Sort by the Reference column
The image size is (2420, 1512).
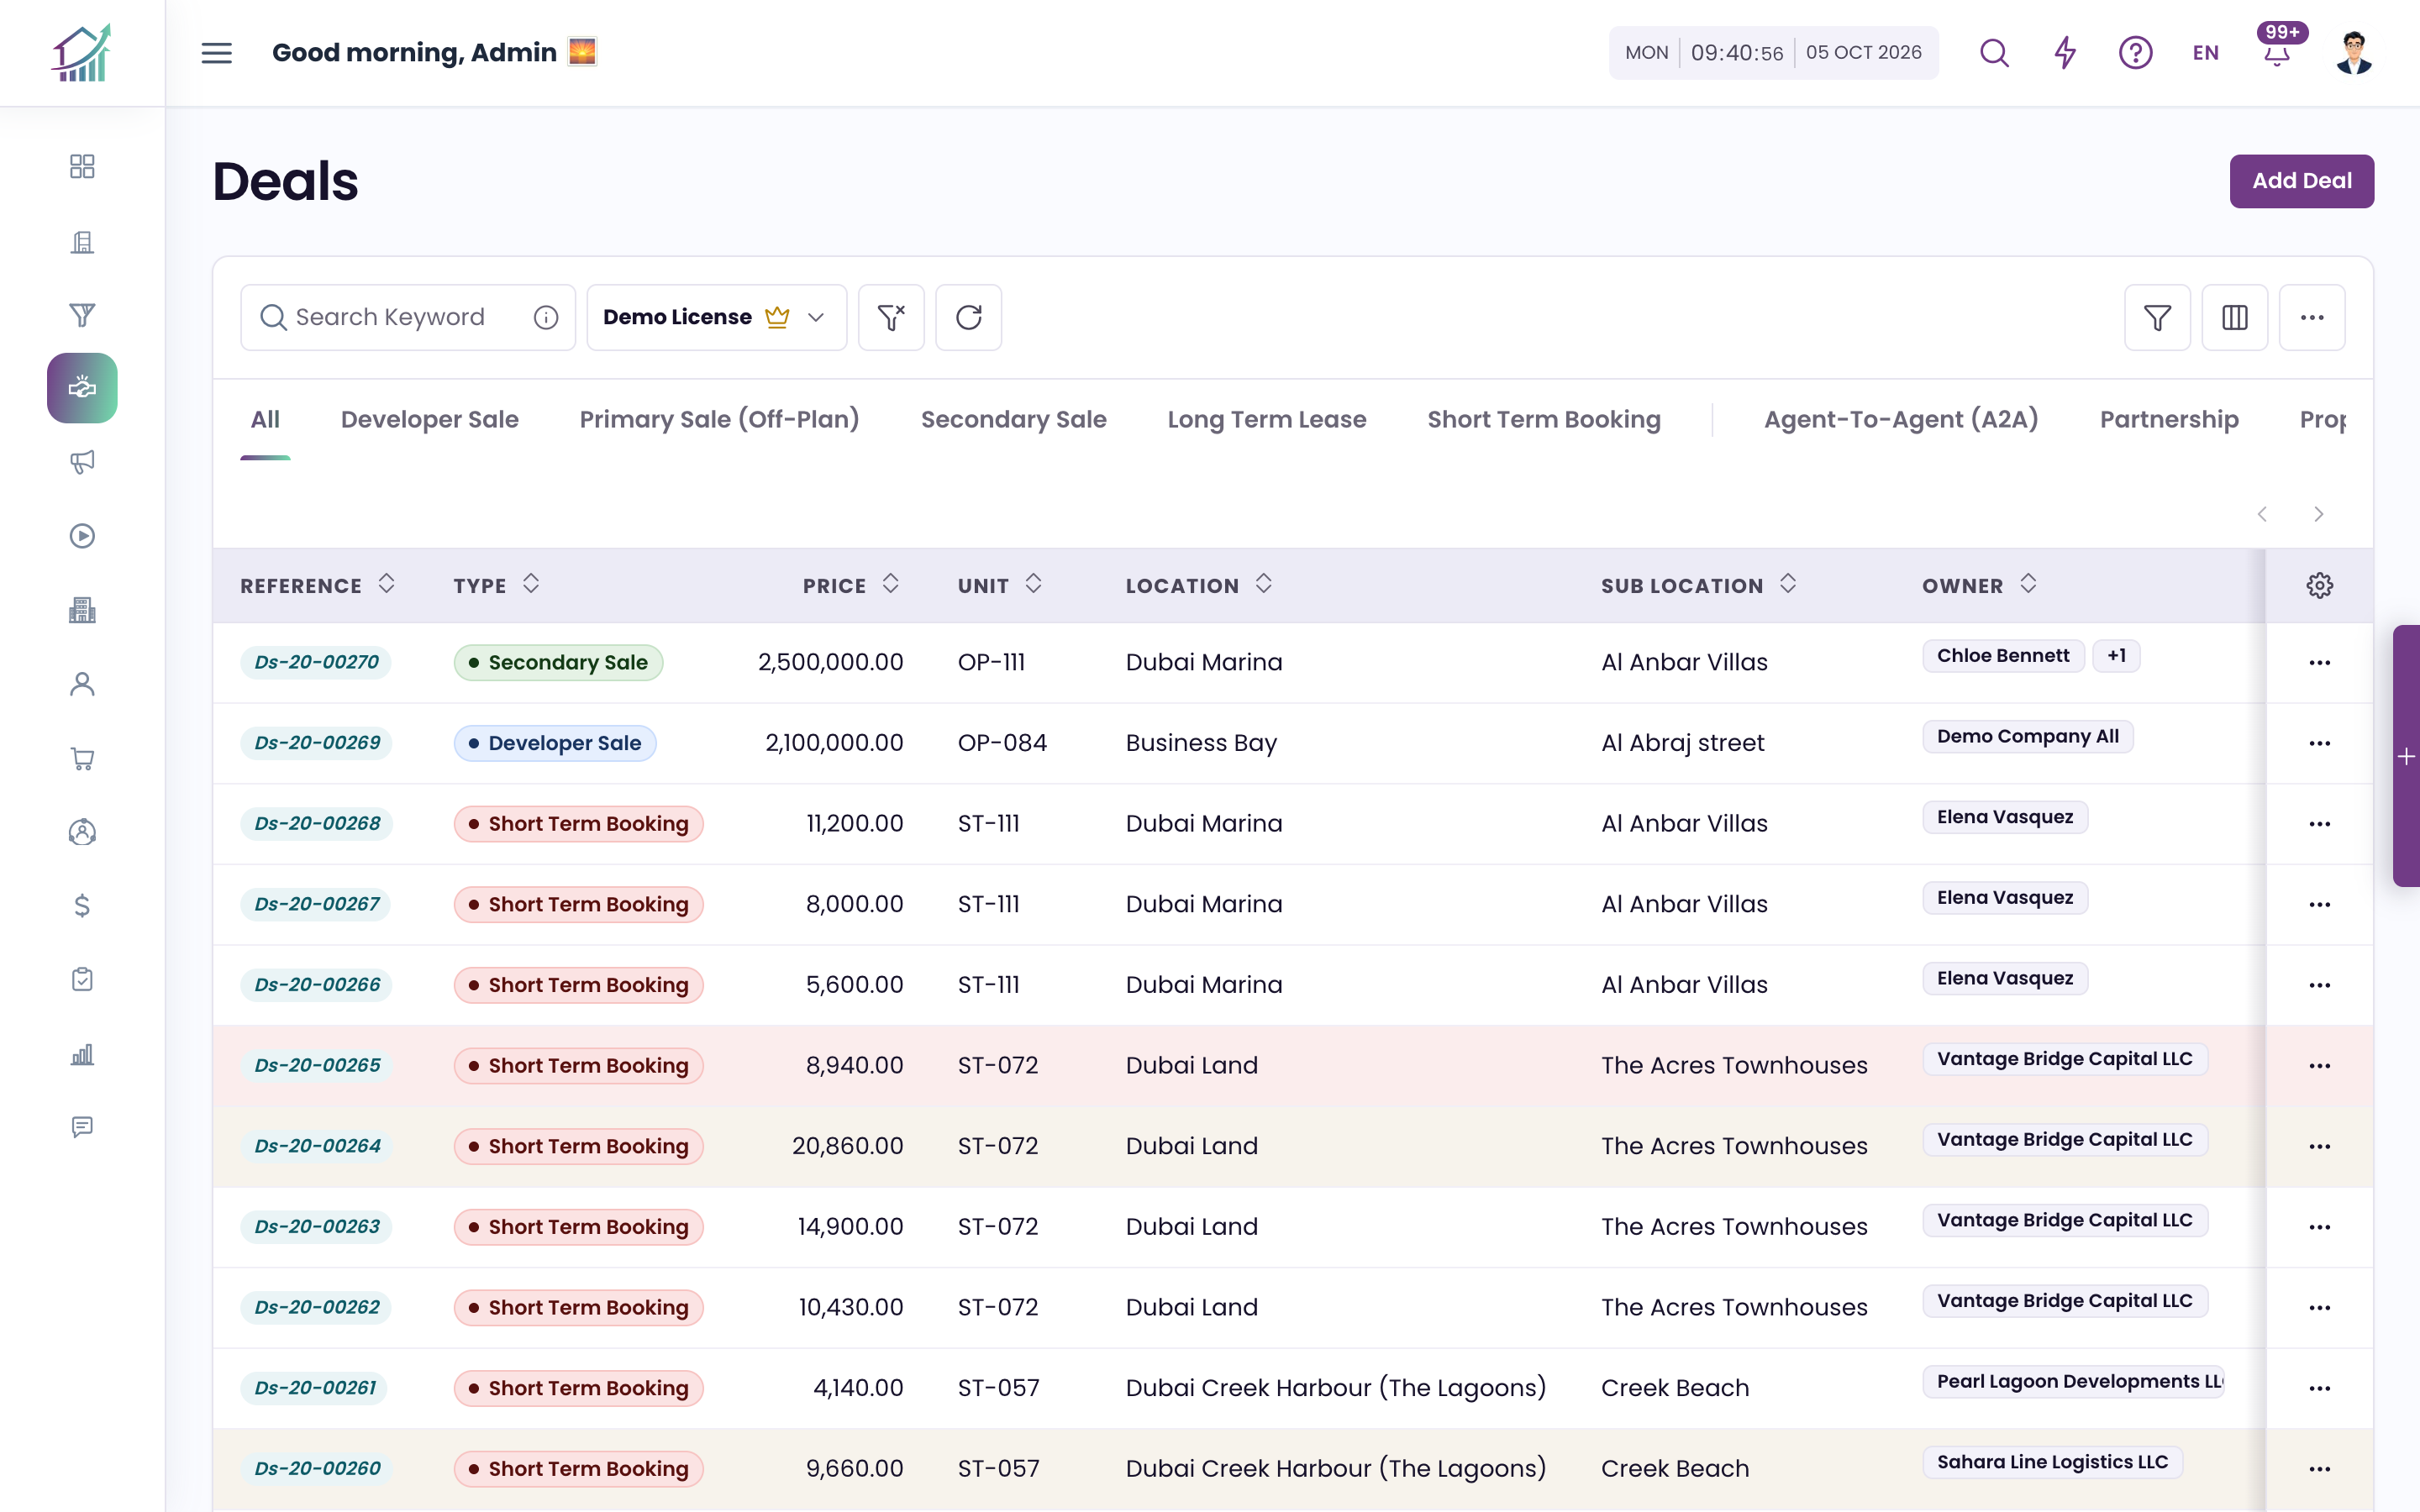(x=386, y=584)
